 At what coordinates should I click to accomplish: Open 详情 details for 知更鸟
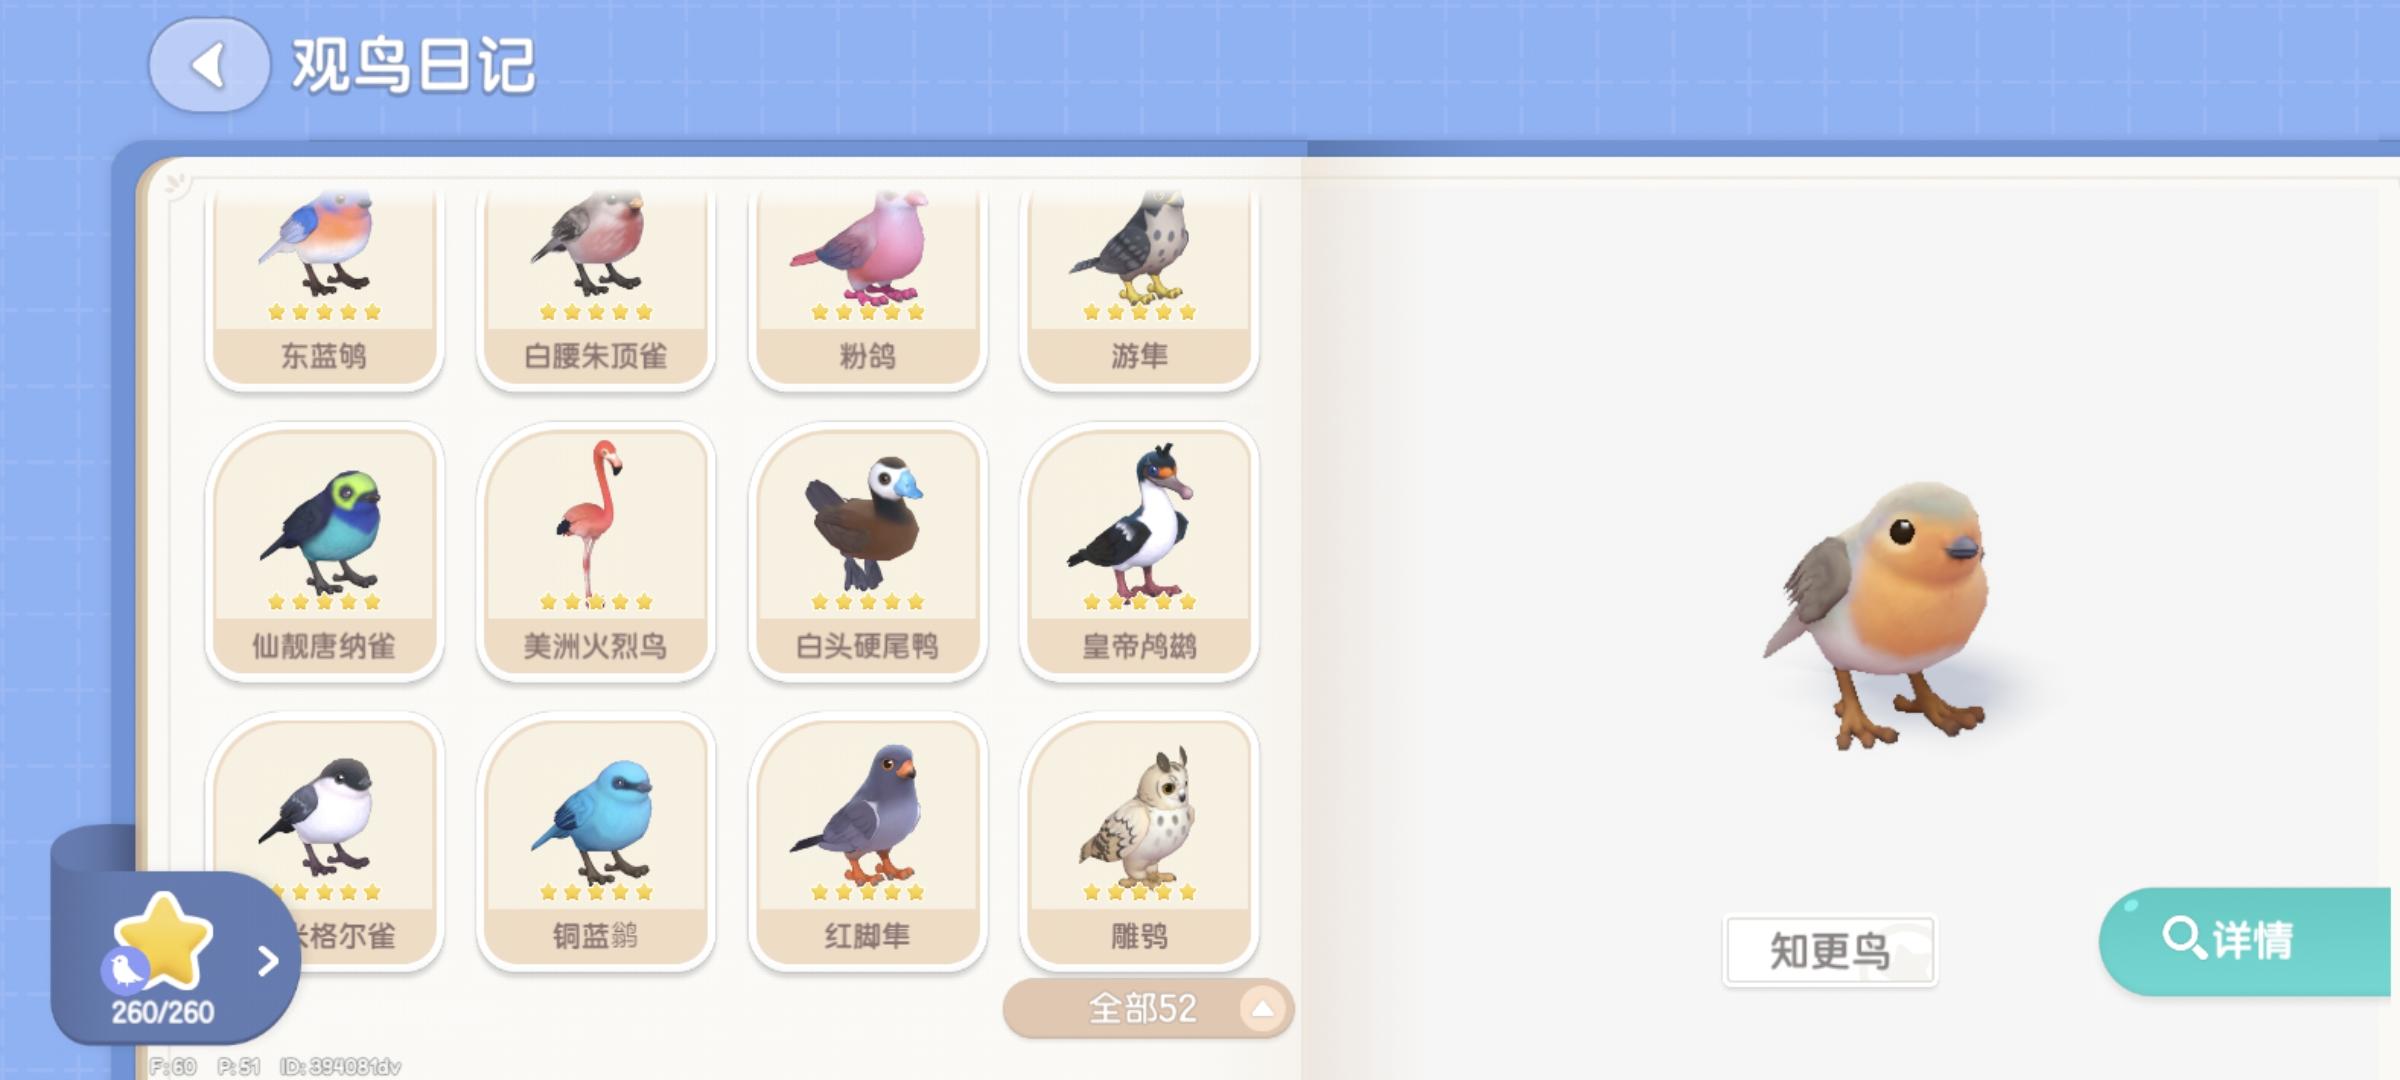(2246, 941)
